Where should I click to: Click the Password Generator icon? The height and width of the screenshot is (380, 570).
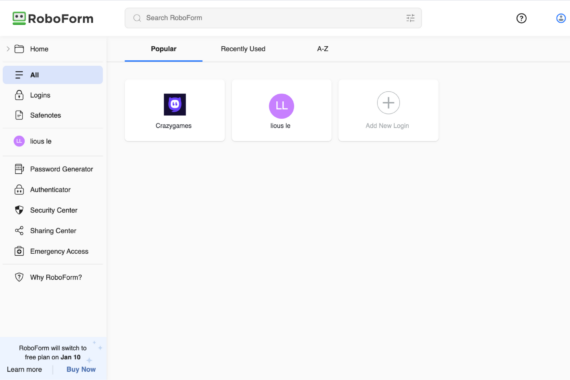(19, 169)
